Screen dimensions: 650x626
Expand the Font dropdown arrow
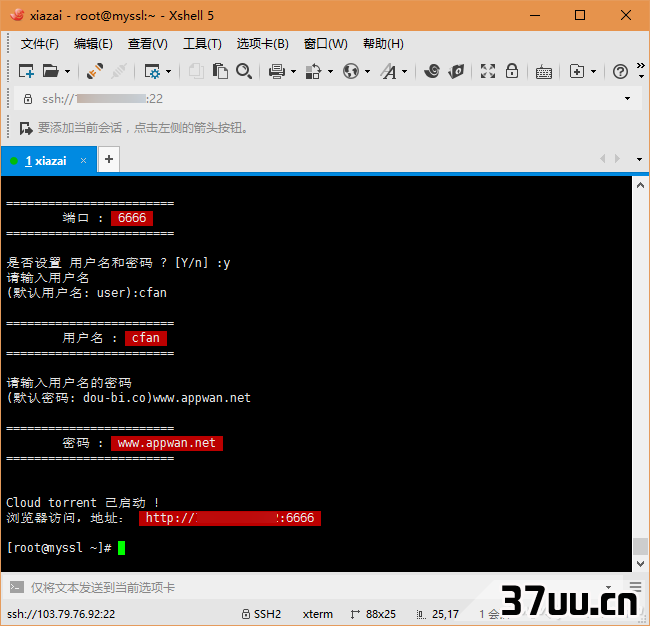(405, 72)
